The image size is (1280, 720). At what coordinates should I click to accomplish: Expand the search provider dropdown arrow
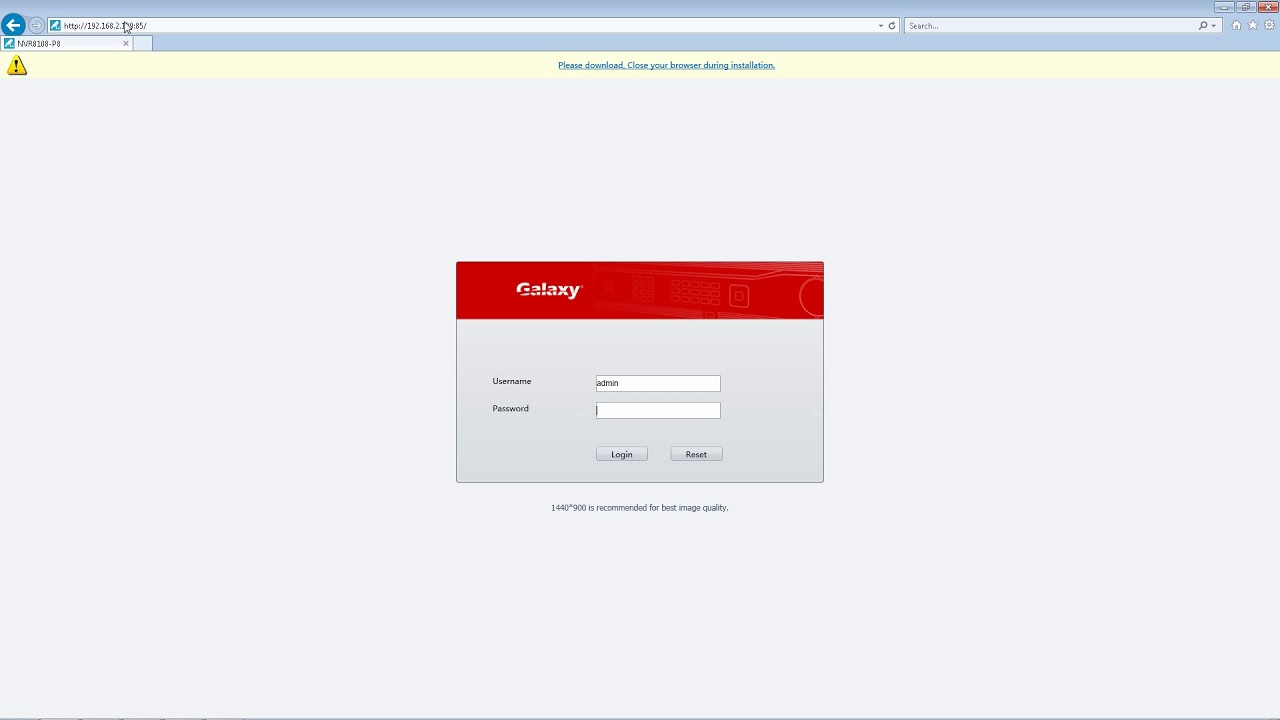[1213, 25]
